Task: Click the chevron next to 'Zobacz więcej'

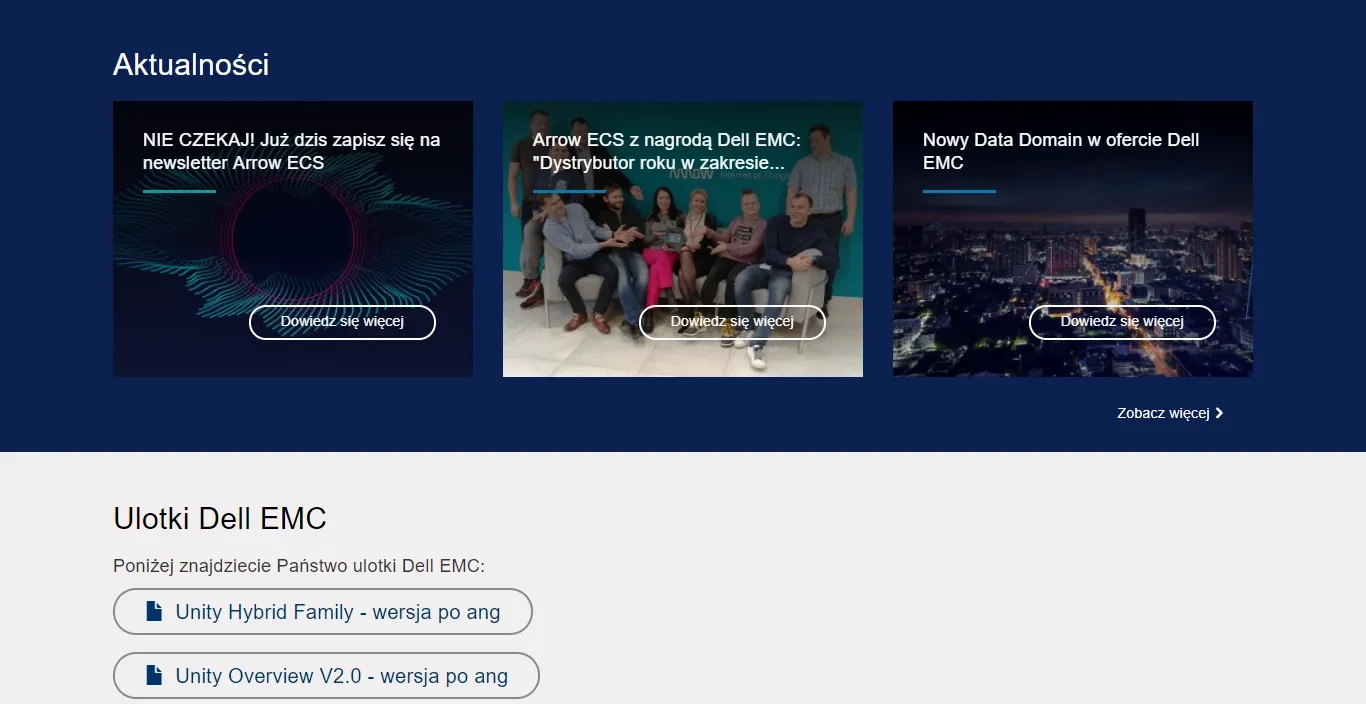Action: click(1219, 413)
